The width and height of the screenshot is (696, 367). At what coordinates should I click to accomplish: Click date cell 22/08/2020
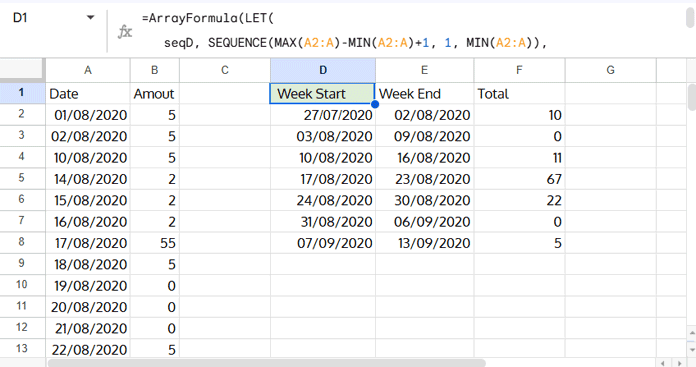coord(88,349)
